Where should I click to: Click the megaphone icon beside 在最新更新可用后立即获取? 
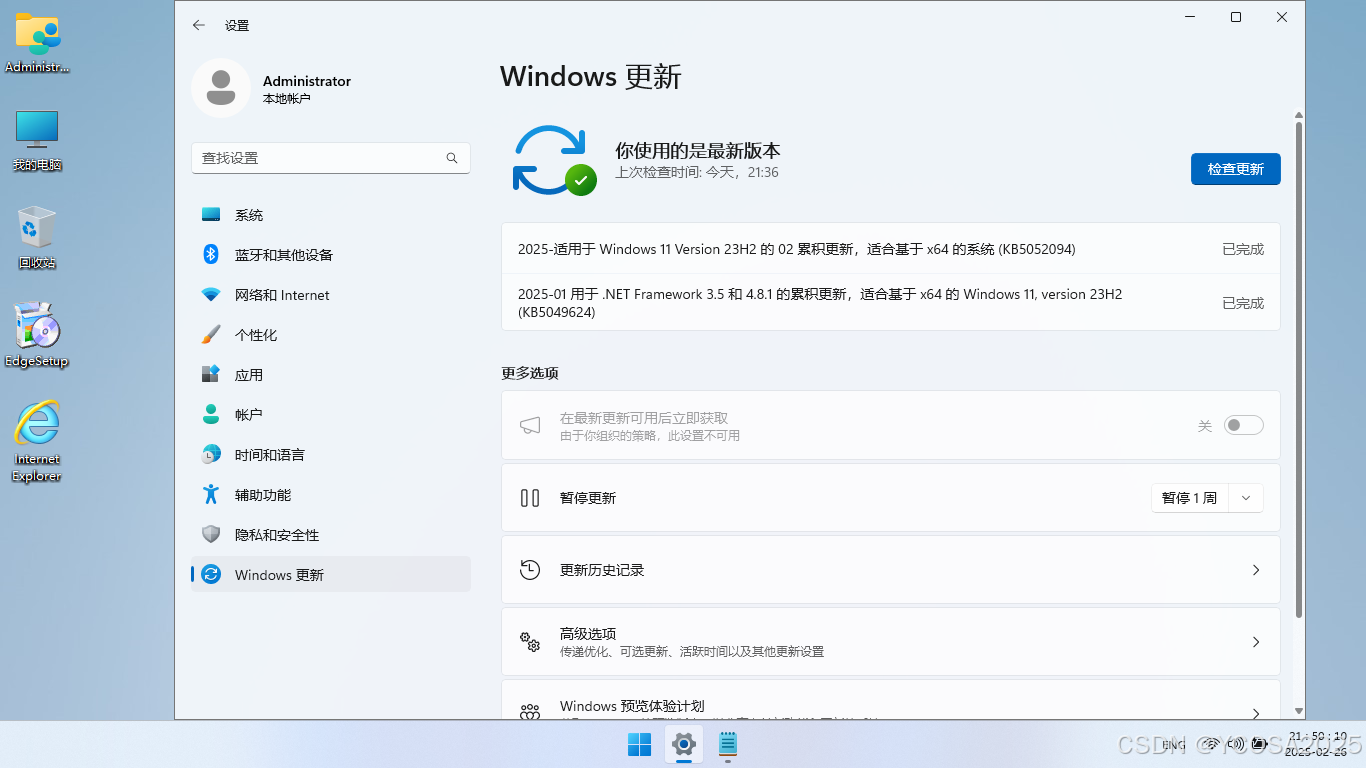[x=530, y=426]
